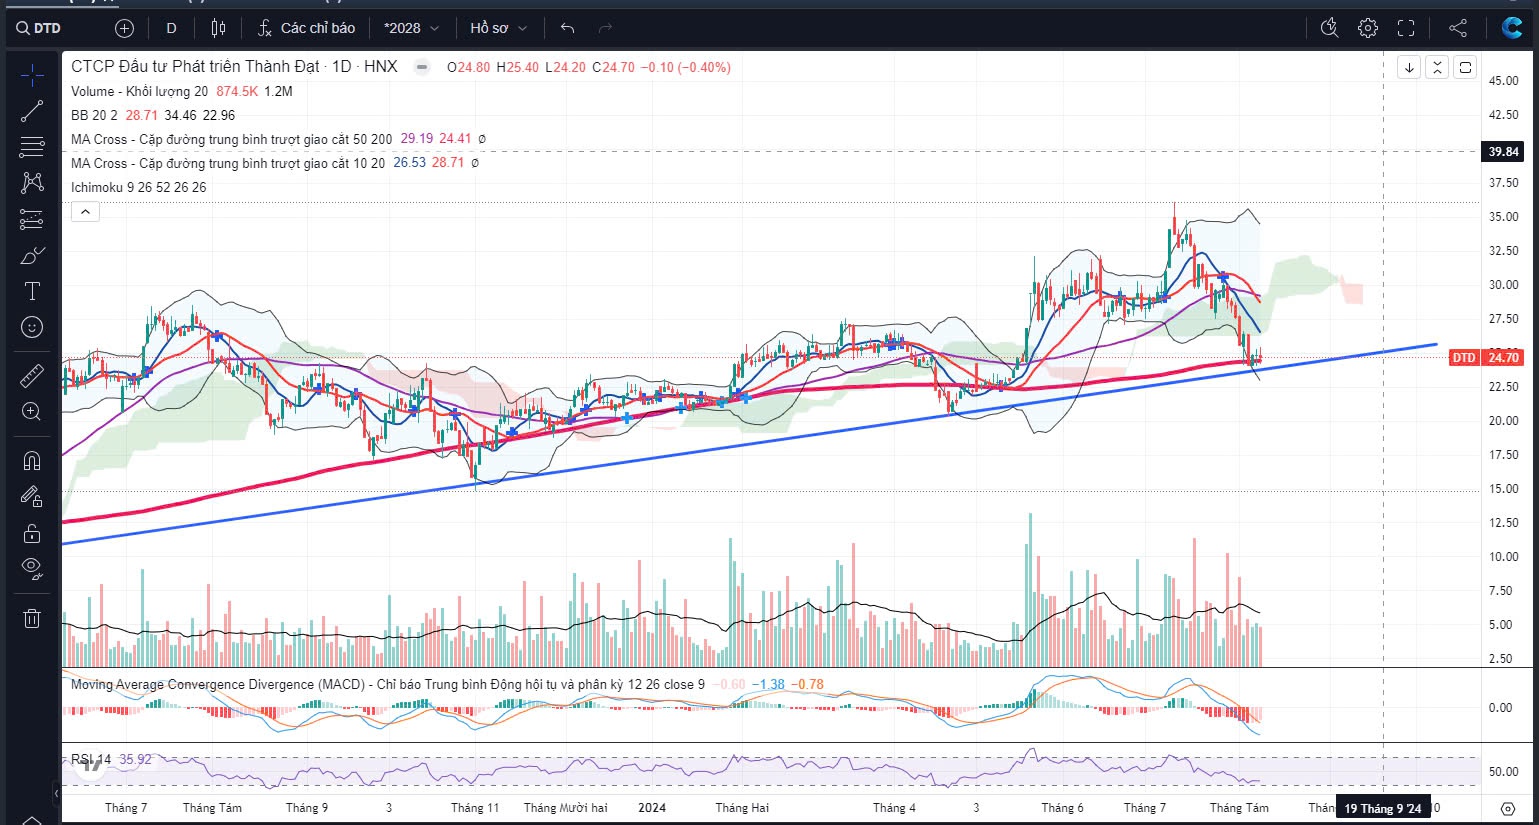
Task: Toggle magnet mode for drawings
Action: (x=32, y=460)
